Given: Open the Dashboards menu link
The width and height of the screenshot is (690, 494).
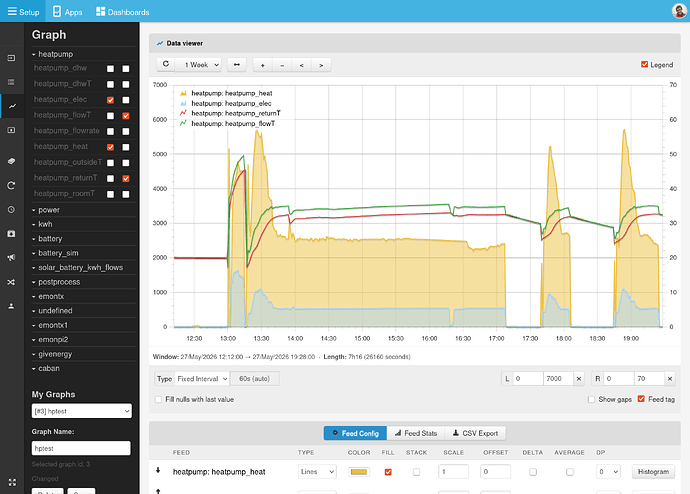Looking at the screenshot, I should pyautogui.click(x=122, y=12).
